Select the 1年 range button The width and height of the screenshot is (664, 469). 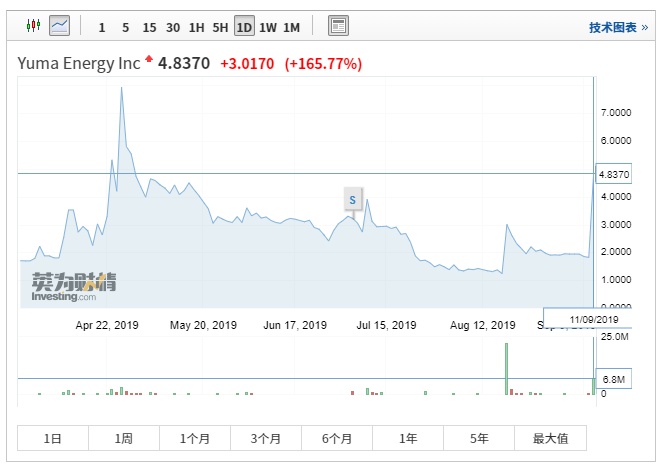click(408, 438)
